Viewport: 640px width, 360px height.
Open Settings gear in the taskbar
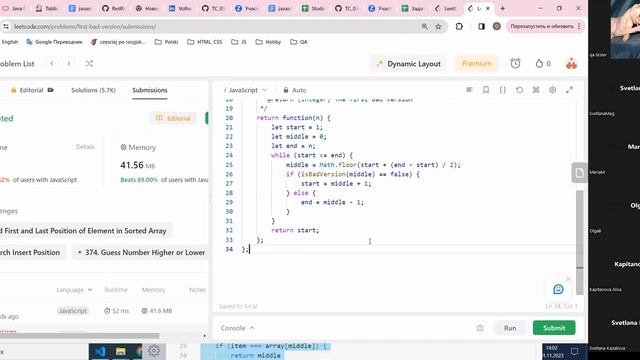(154, 351)
